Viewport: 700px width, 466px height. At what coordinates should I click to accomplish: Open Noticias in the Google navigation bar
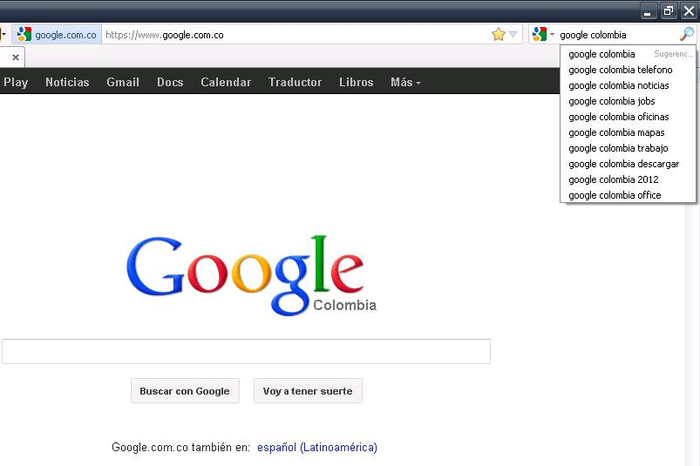[x=67, y=82]
